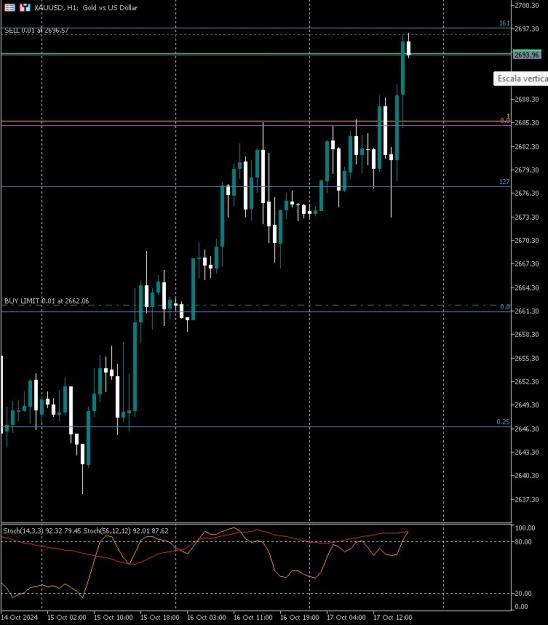Viewport: 548px width, 625px height.
Task: Click the 2676.30 price scale label
Action: pos(527,193)
